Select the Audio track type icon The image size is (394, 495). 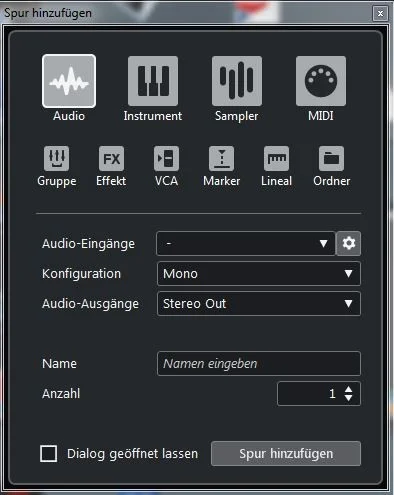click(69, 81)
